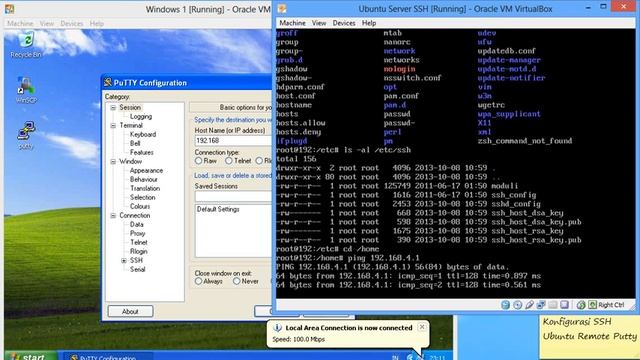This screenshot has width=640, height=360.
Task: Collapse the Session tree node
Action: pyautogui.click(x=113, y=108)
